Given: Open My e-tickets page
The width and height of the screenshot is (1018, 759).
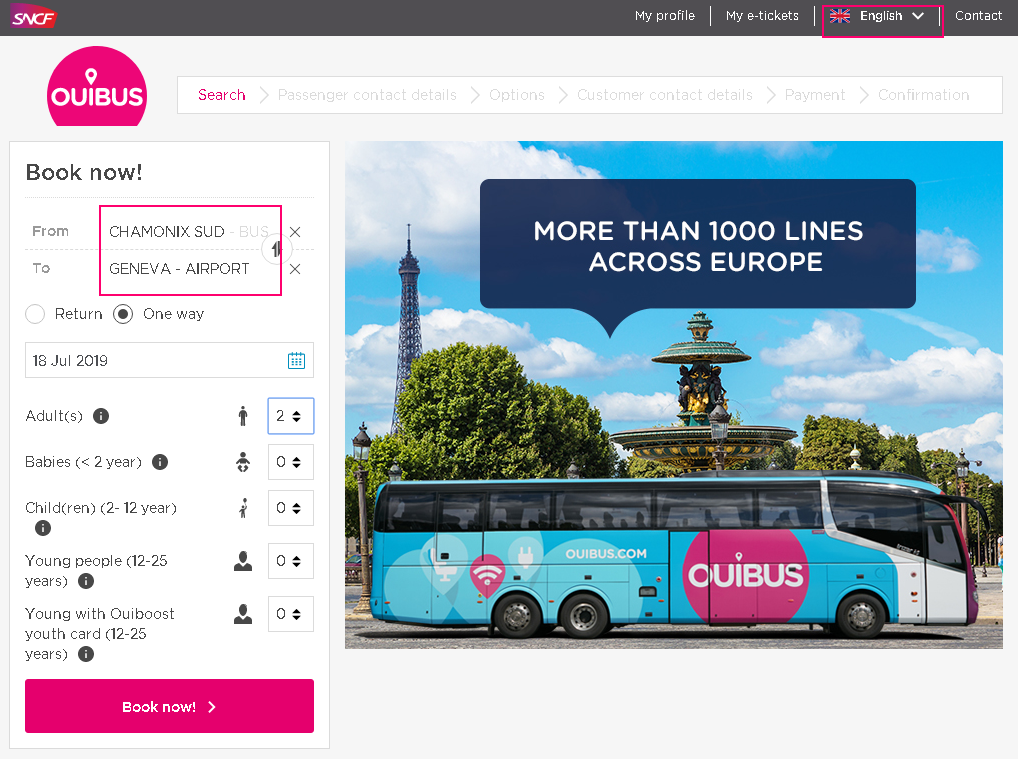Looking at the screenshot, I should 762,16.
